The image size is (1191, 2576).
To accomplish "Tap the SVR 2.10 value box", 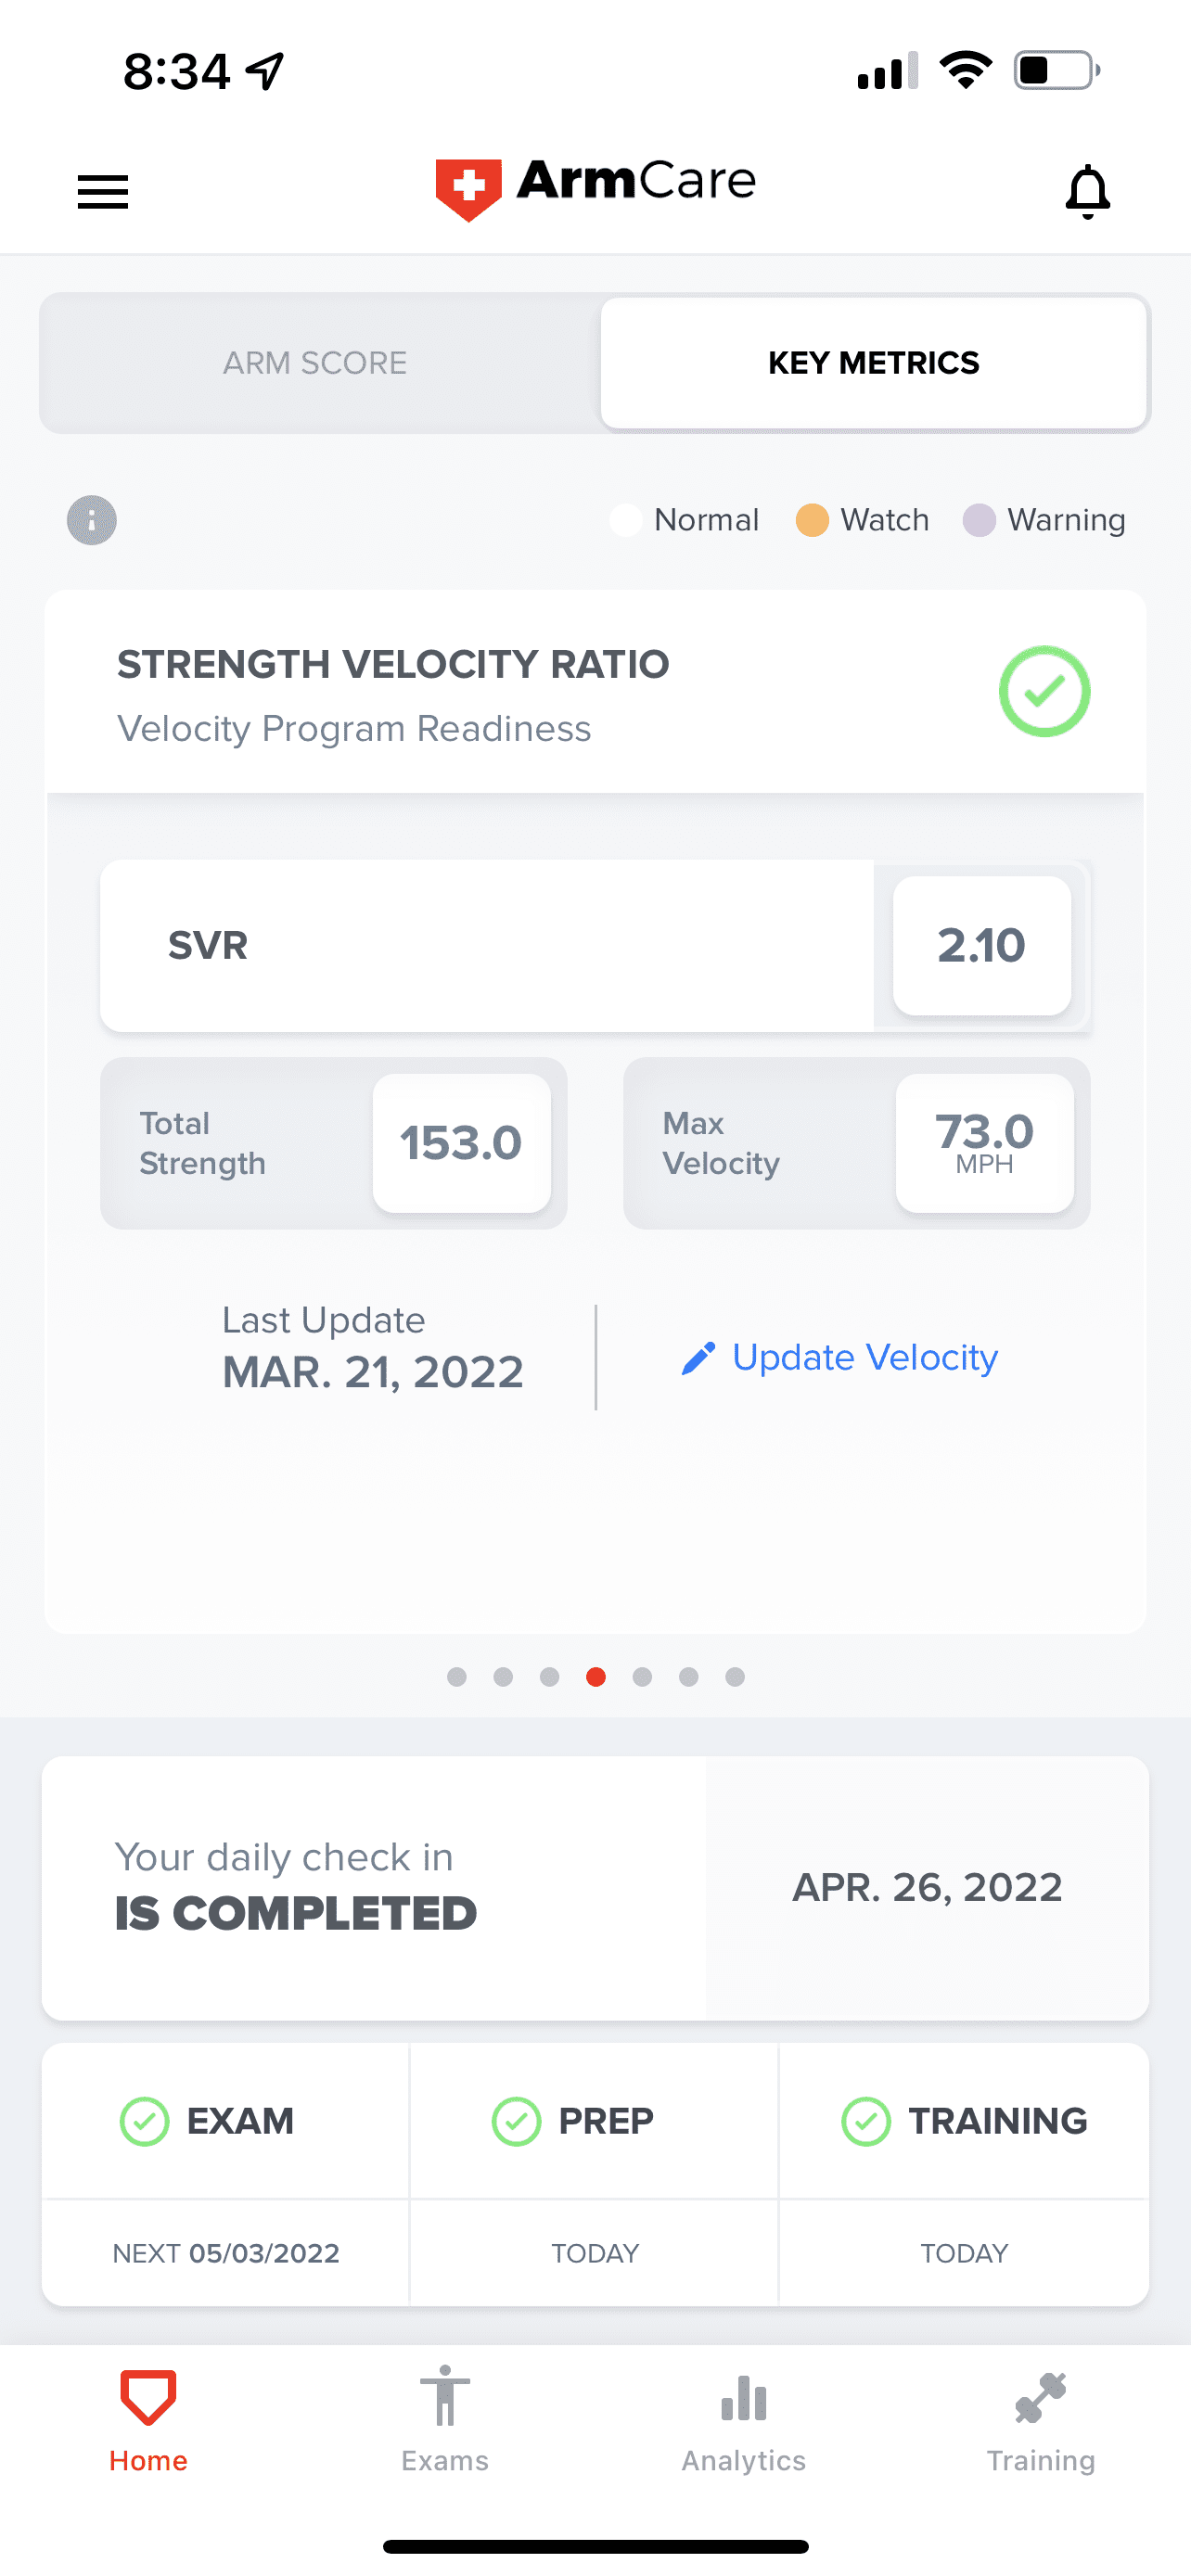I will tap(981, 946).
